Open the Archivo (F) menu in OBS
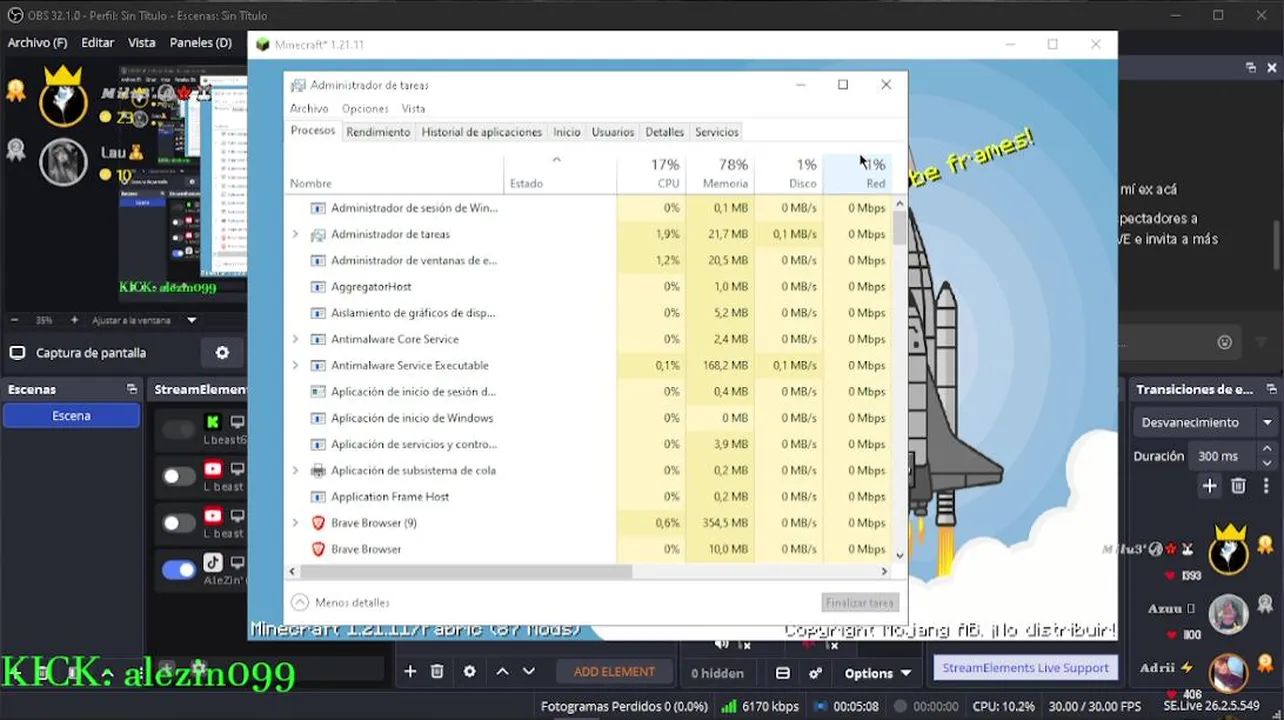 pos(37,43)
